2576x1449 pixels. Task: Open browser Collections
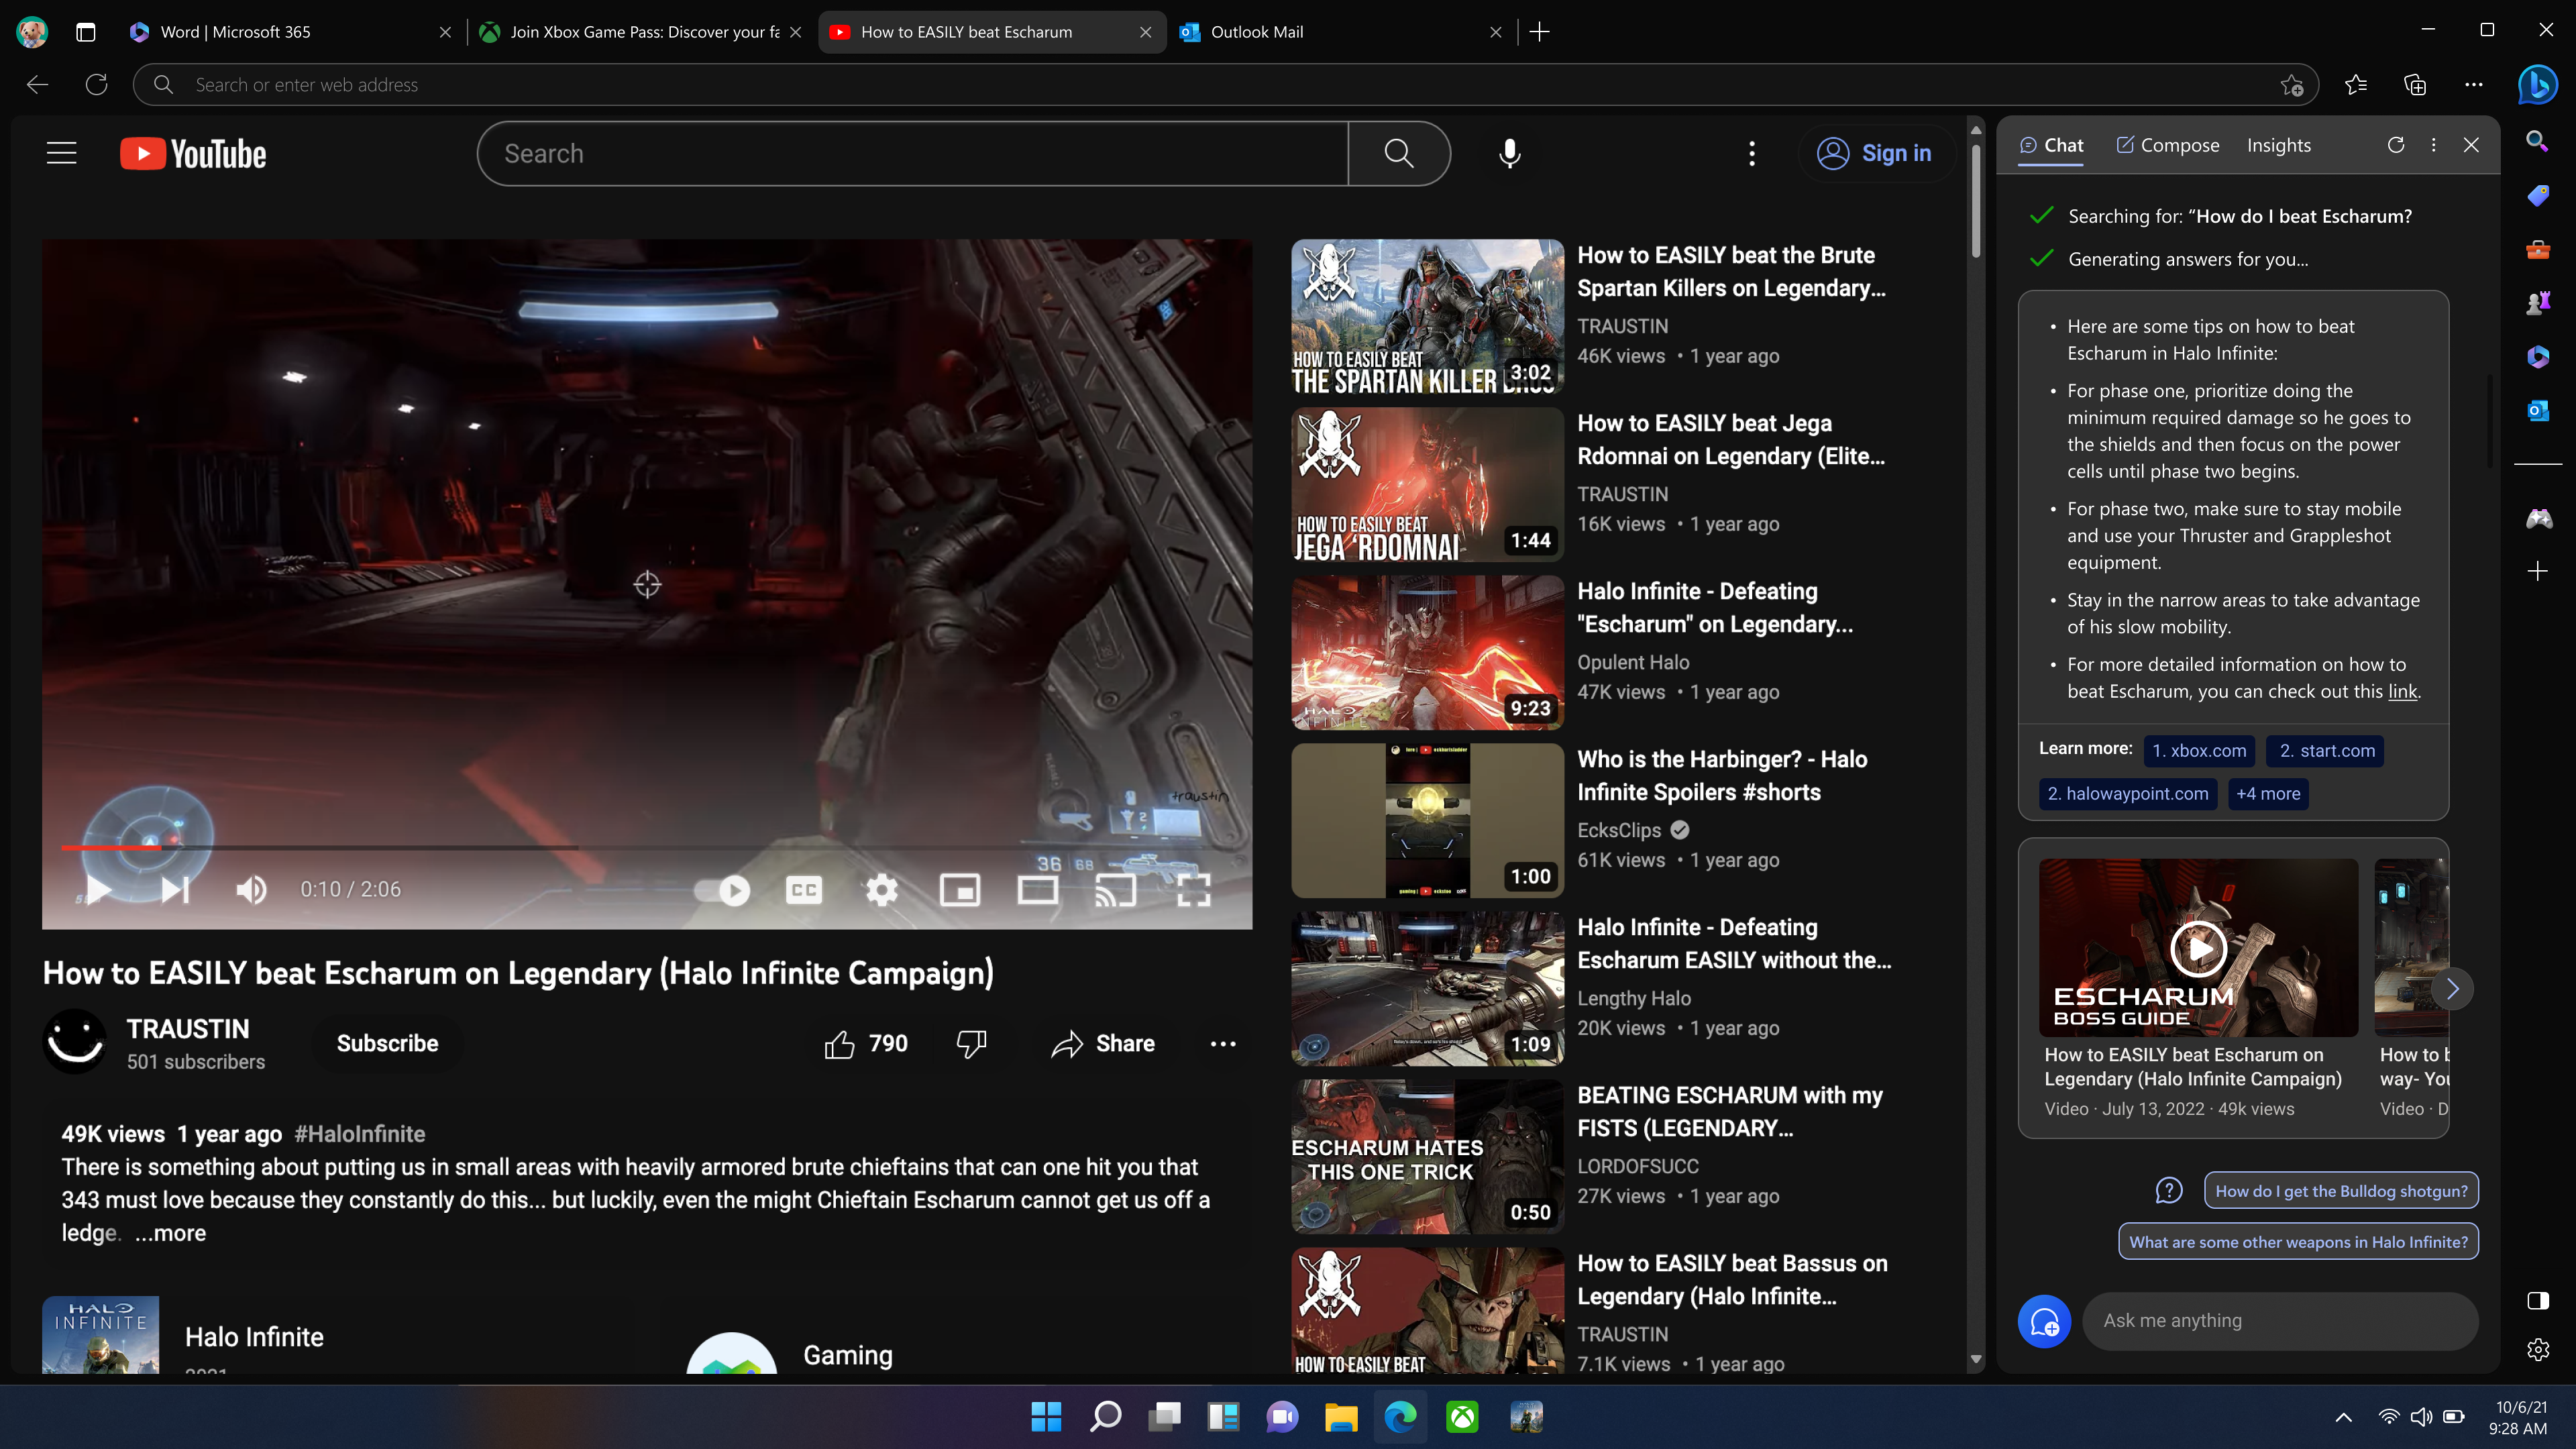pos(2415,85)
